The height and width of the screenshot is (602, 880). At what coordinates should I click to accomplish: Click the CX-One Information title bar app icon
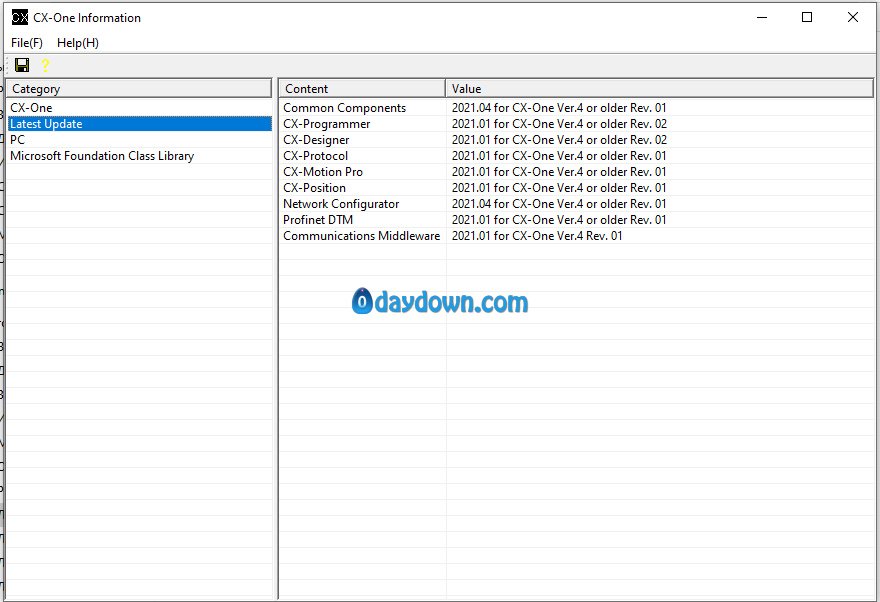[x=20, y=17]
